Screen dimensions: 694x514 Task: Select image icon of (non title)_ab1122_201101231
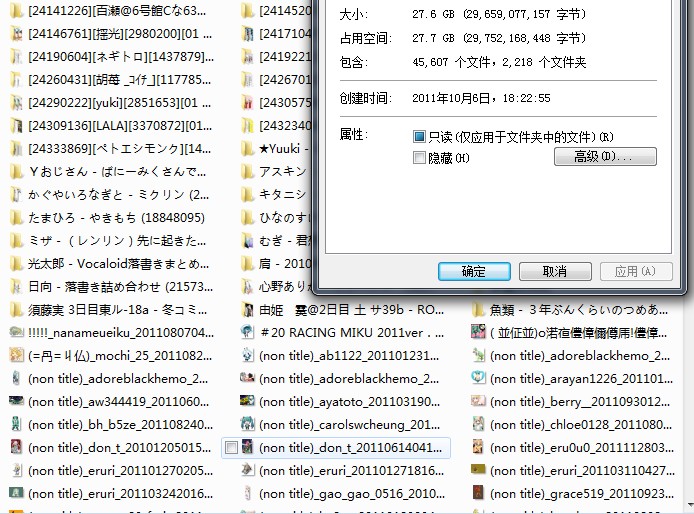tap(247, 355)
